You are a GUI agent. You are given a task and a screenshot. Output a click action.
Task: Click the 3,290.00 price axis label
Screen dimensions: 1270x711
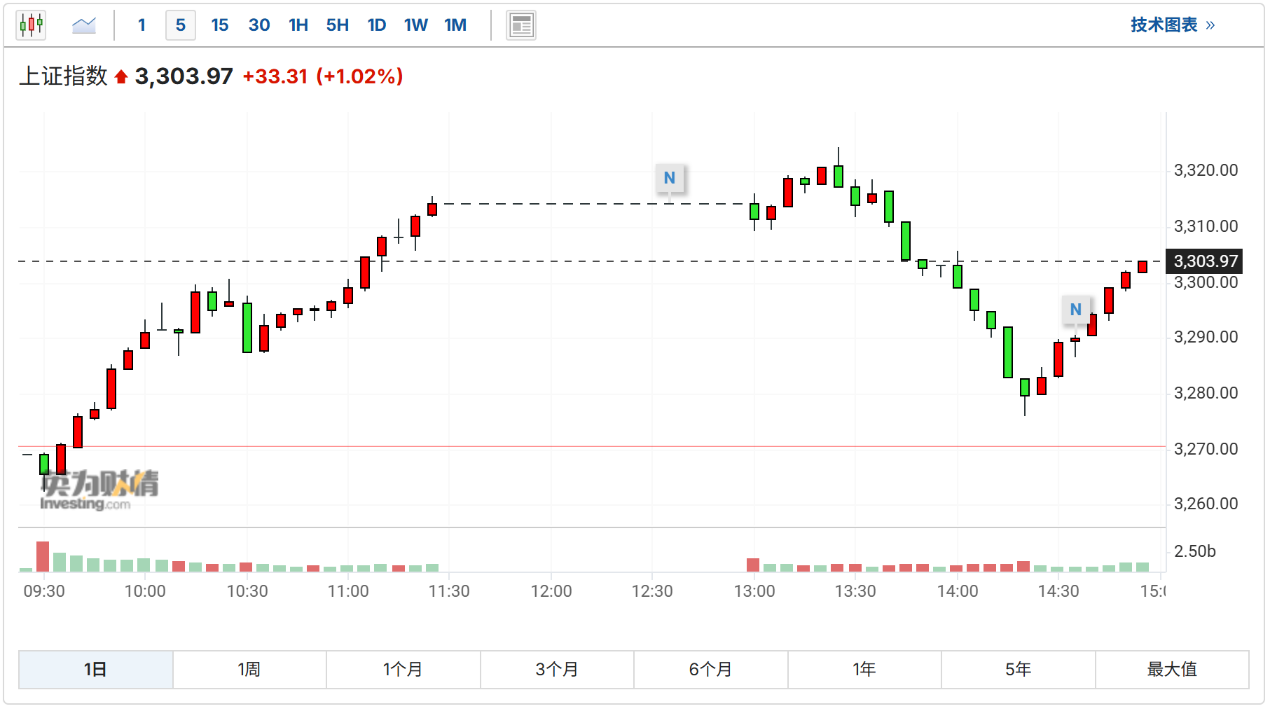point(1206,337)
